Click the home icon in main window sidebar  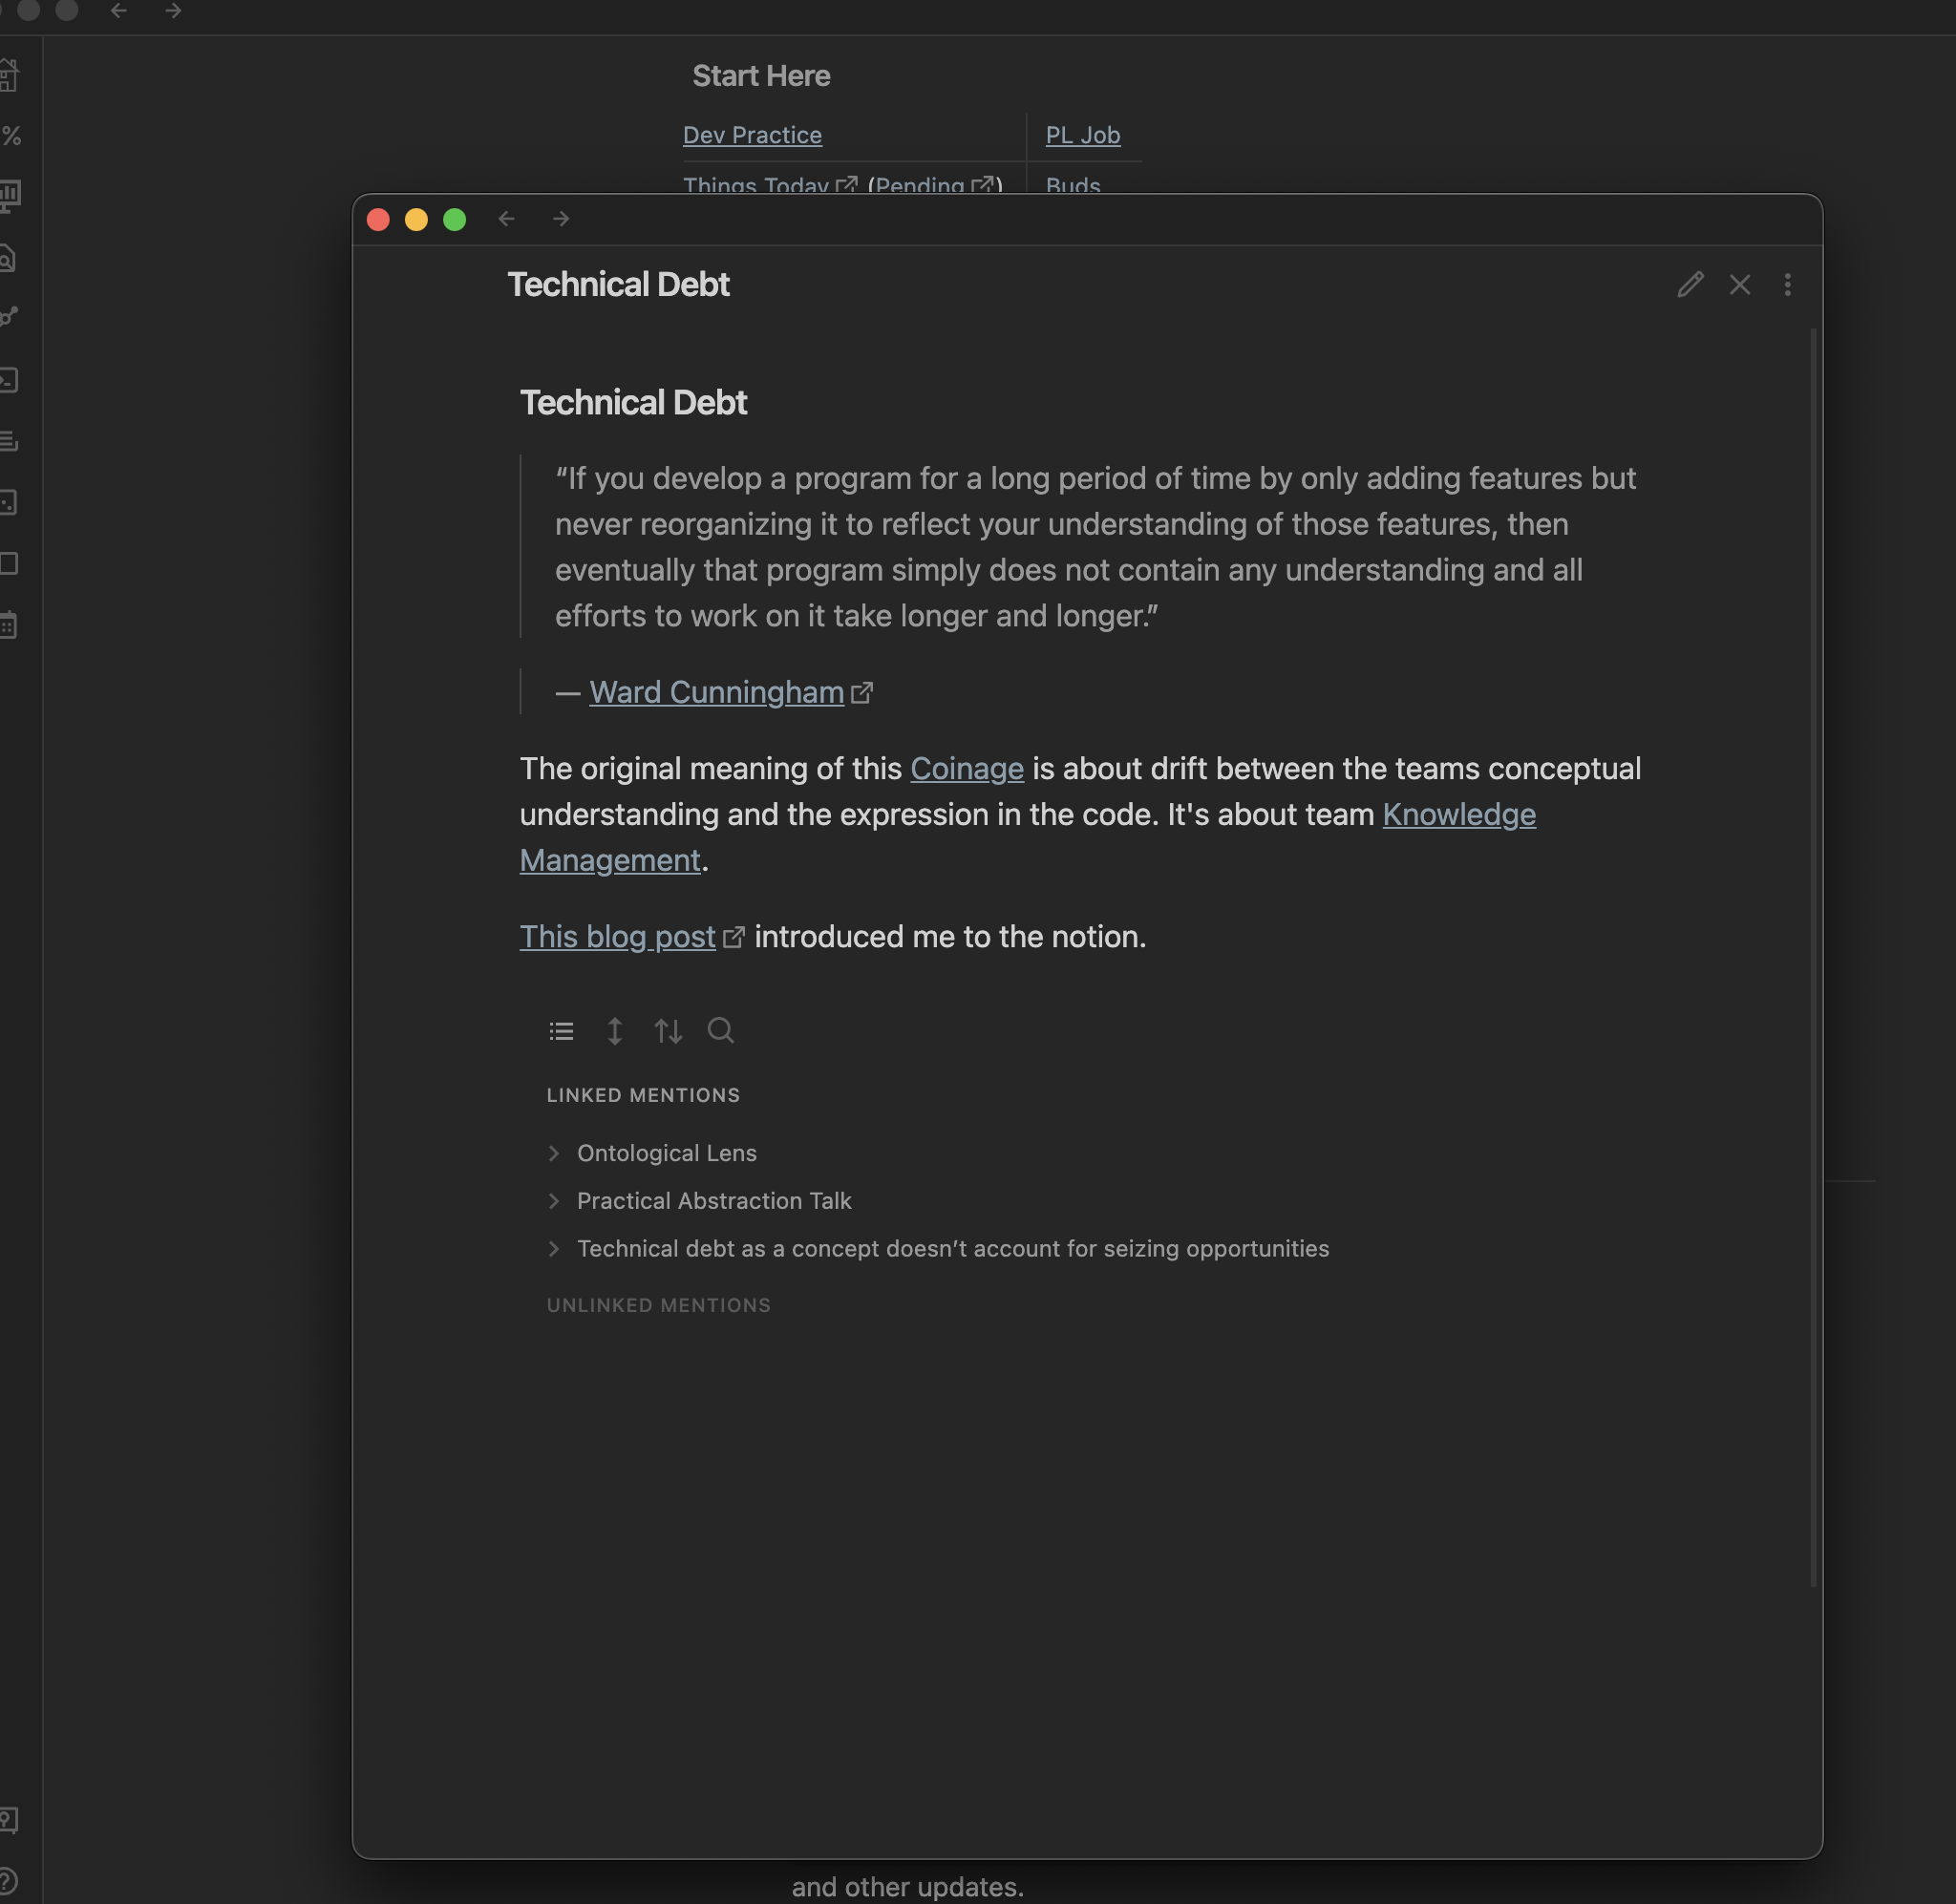coord(9,75)
